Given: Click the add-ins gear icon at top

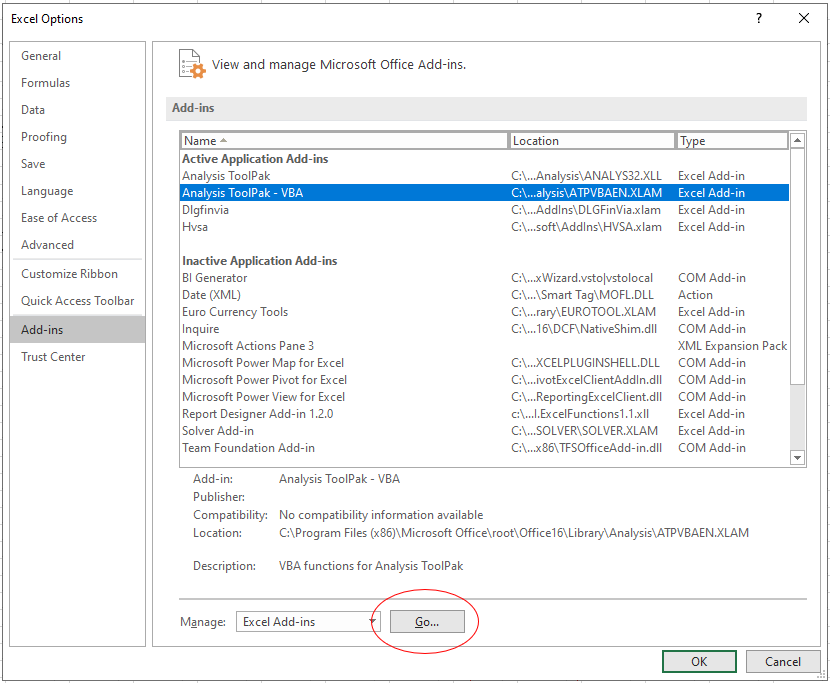Looking at the screenshot, I should pos(191,63).
